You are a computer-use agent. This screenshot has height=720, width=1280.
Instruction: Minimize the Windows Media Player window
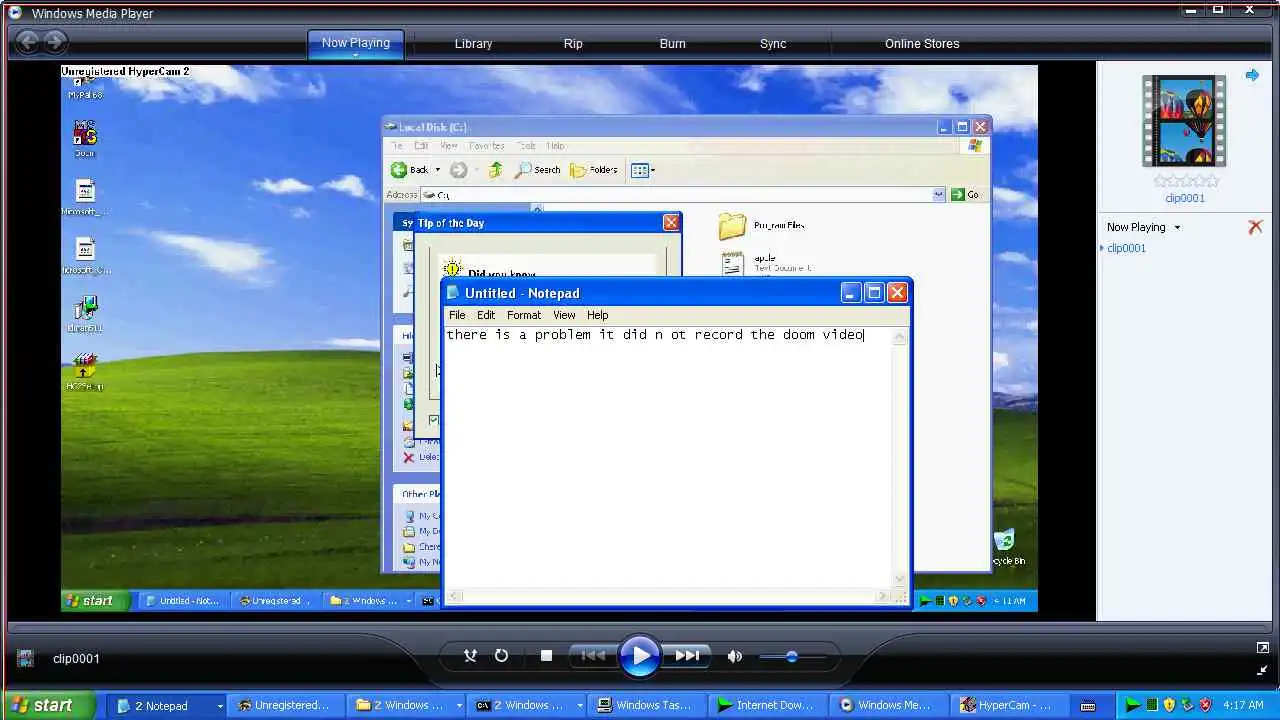click(x=1191, y=10)
